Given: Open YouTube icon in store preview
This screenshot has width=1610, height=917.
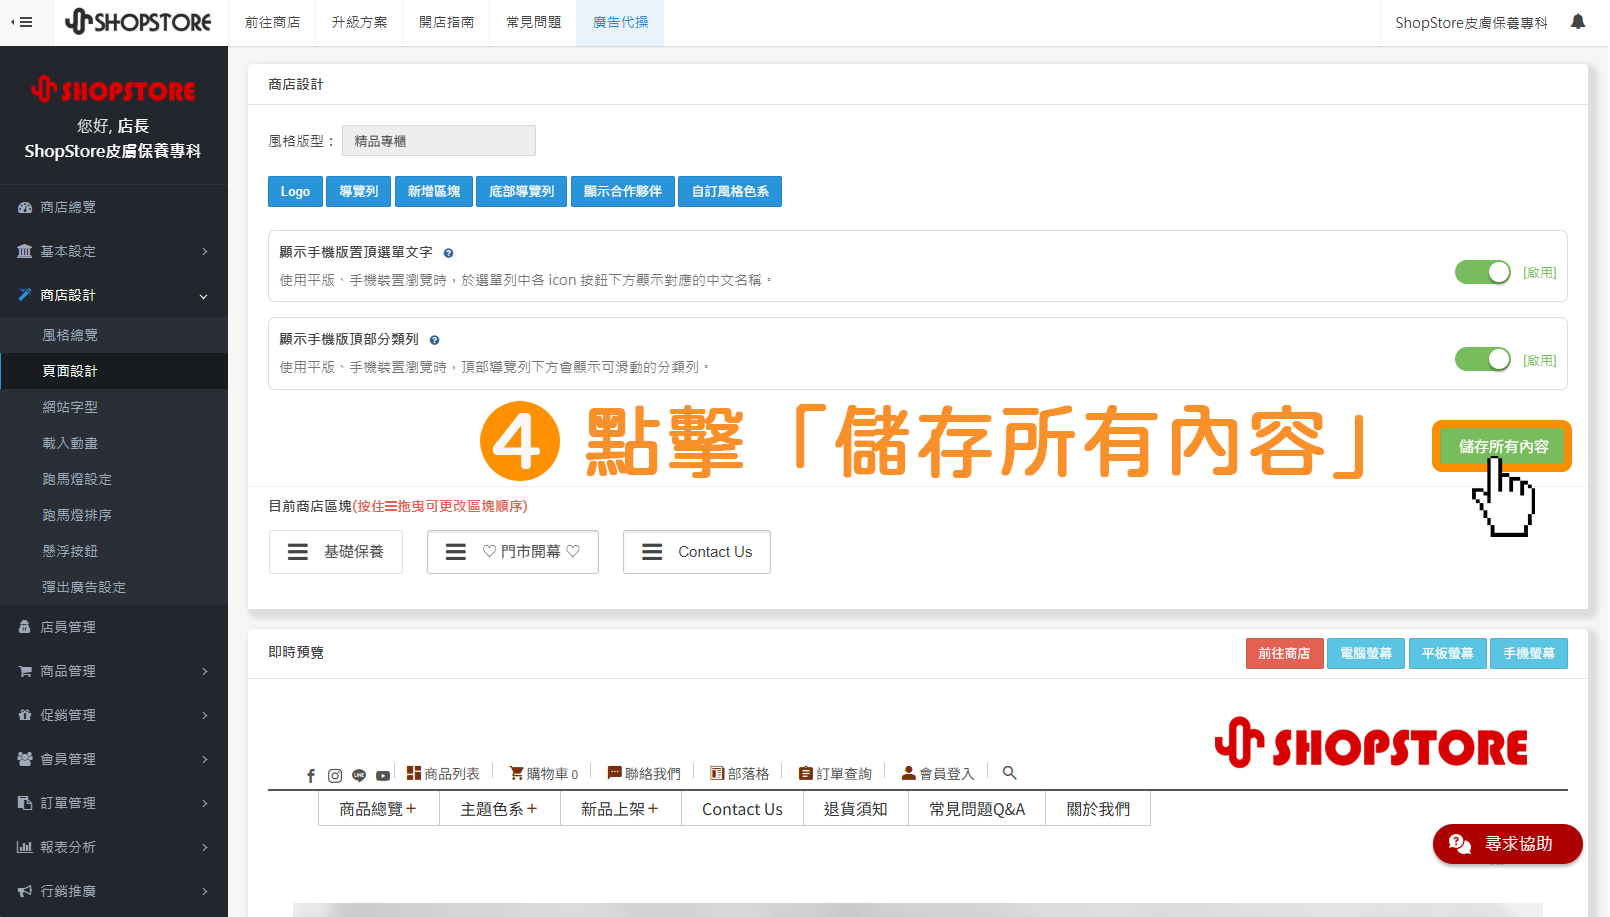Looking at the screenshot, I should 383,775.
